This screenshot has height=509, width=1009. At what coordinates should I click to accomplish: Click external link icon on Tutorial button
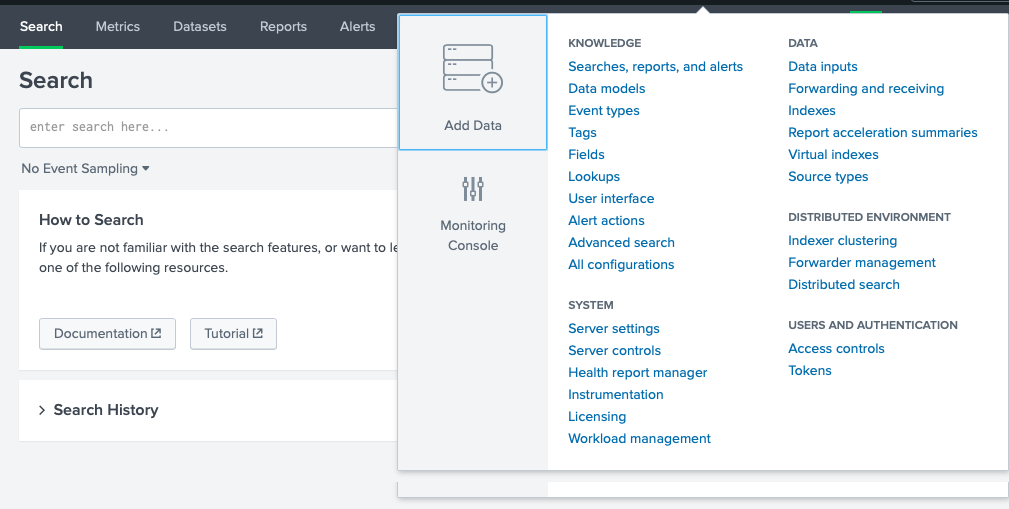[x=258, y=334]
